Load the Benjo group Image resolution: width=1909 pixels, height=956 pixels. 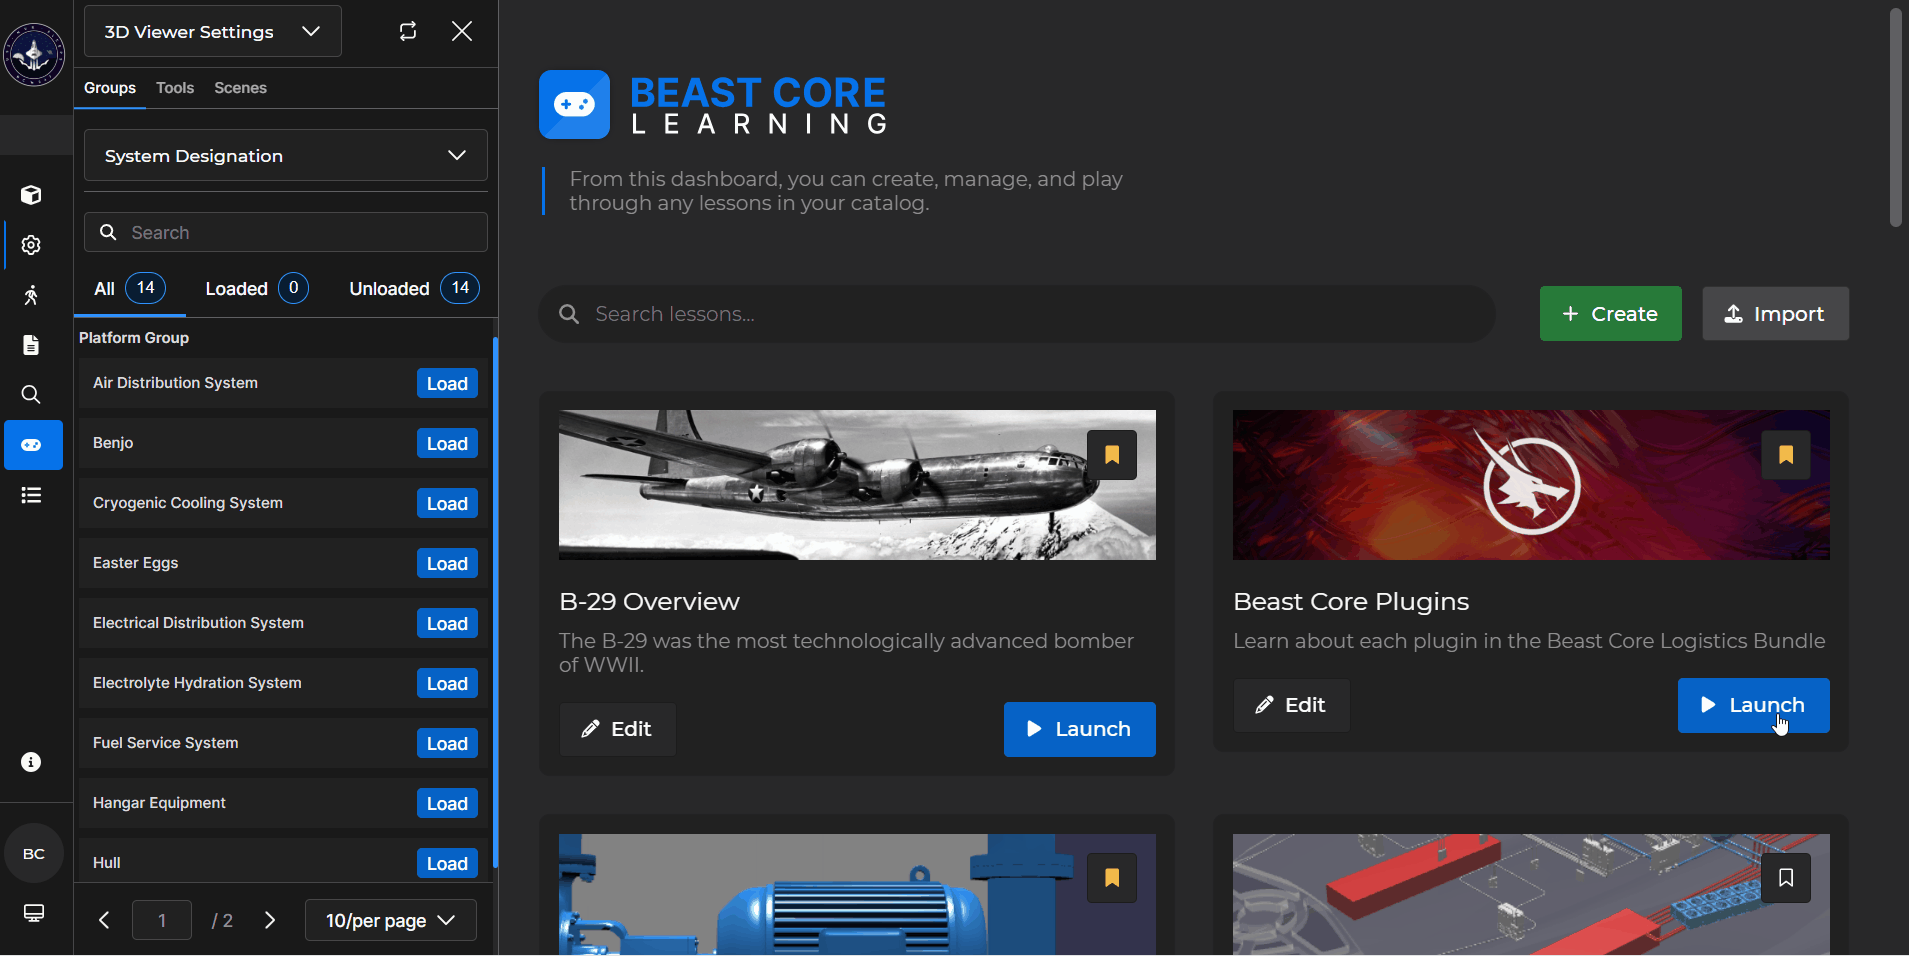pyautogui.click(x=447, y=444)
